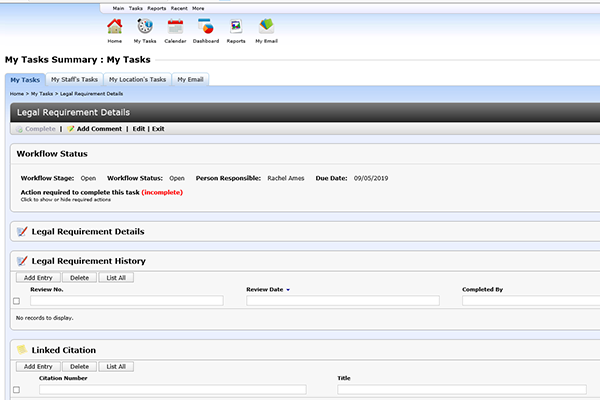Open the Home icon in toolbar
The height and width of the screenshot is (400, 600).
[x=115, y=27]
